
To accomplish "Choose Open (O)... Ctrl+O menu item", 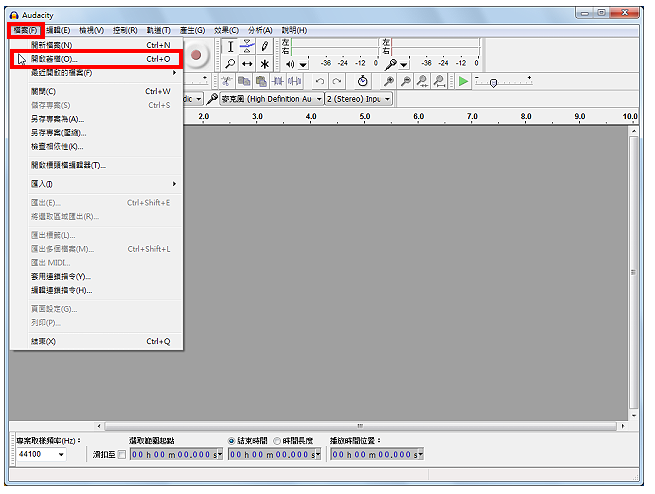I will pos(96,59).
